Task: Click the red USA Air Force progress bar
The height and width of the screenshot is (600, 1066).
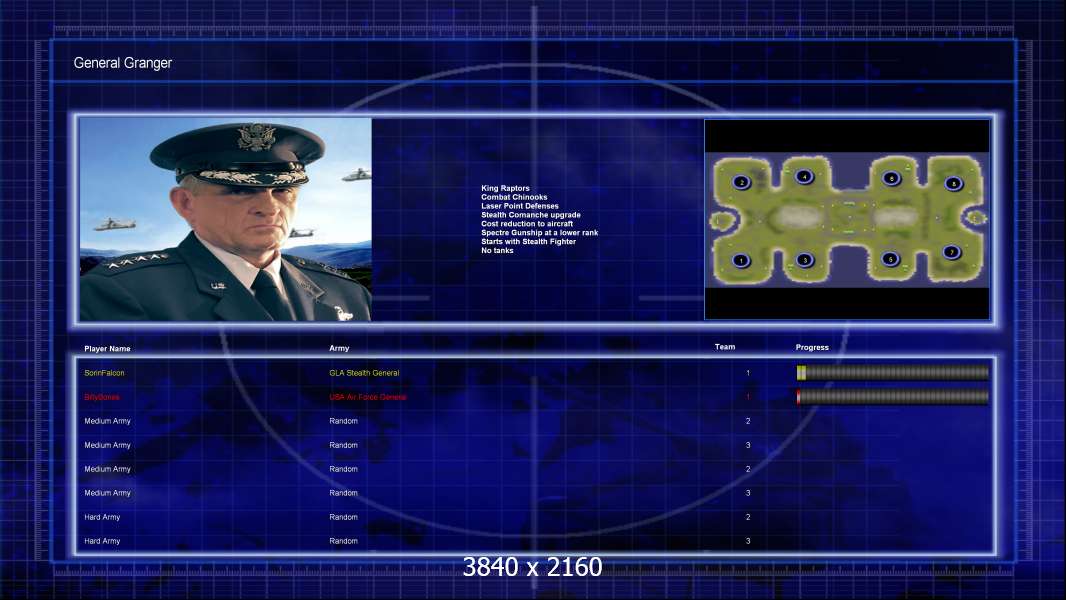Action: [x=893, y=397]
